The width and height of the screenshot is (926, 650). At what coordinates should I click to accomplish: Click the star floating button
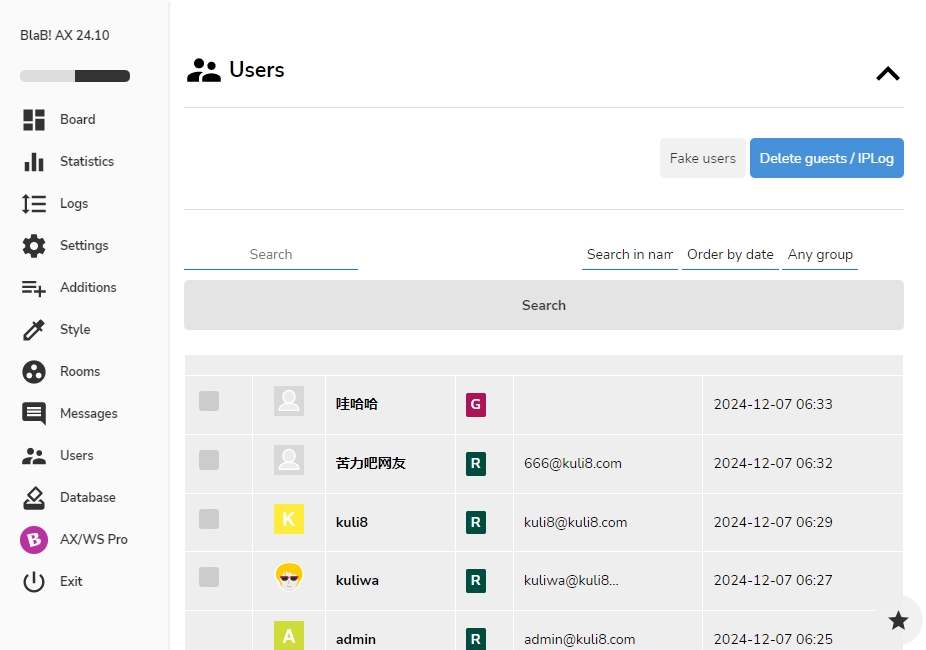pos(898,620)
